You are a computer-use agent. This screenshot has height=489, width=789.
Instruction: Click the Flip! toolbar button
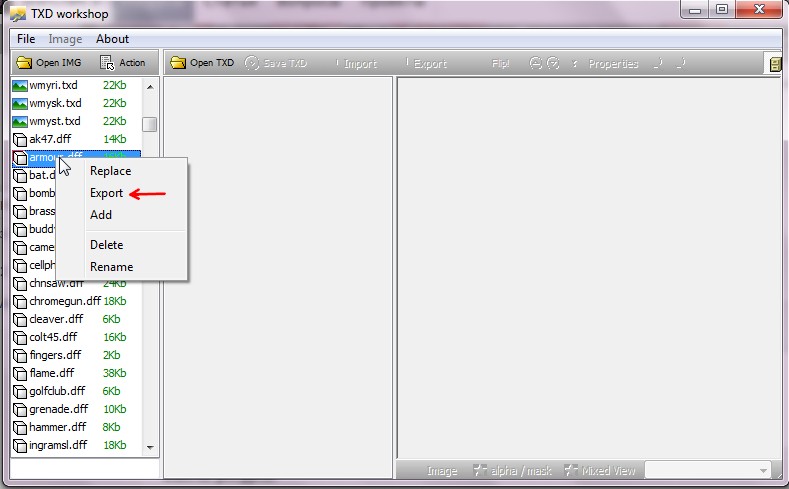coord(500,64)
